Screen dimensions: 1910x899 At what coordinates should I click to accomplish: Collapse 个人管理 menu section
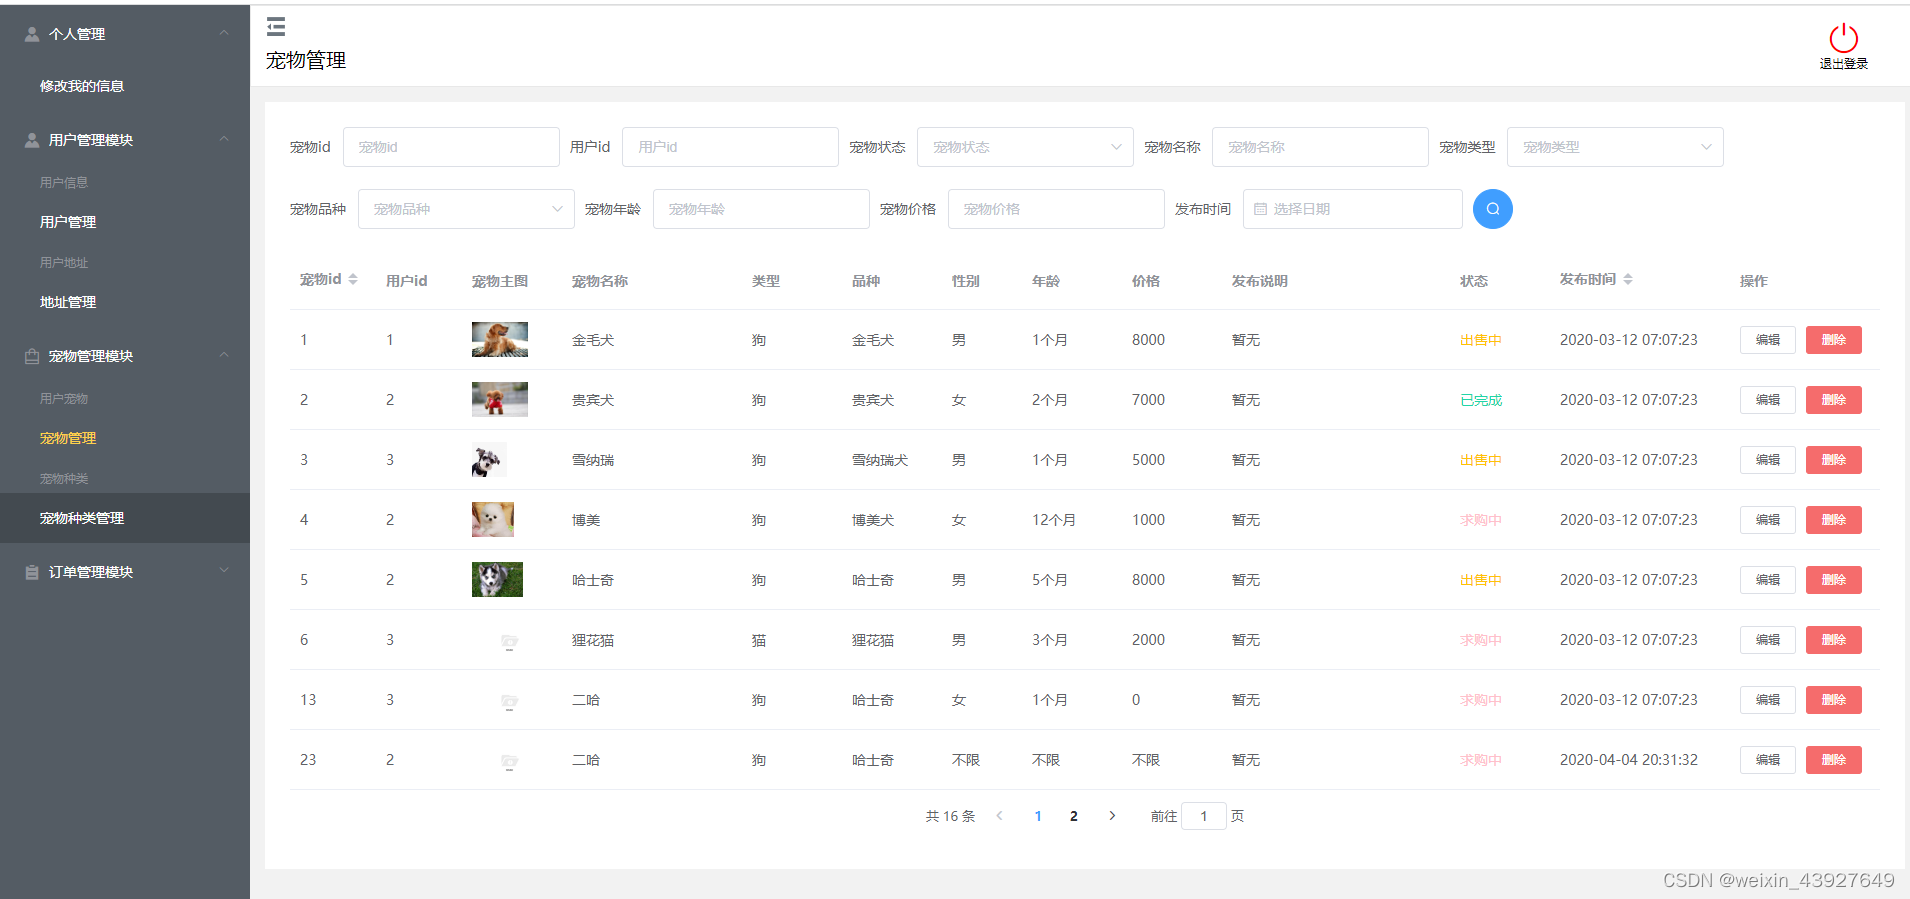pos(224,34)
